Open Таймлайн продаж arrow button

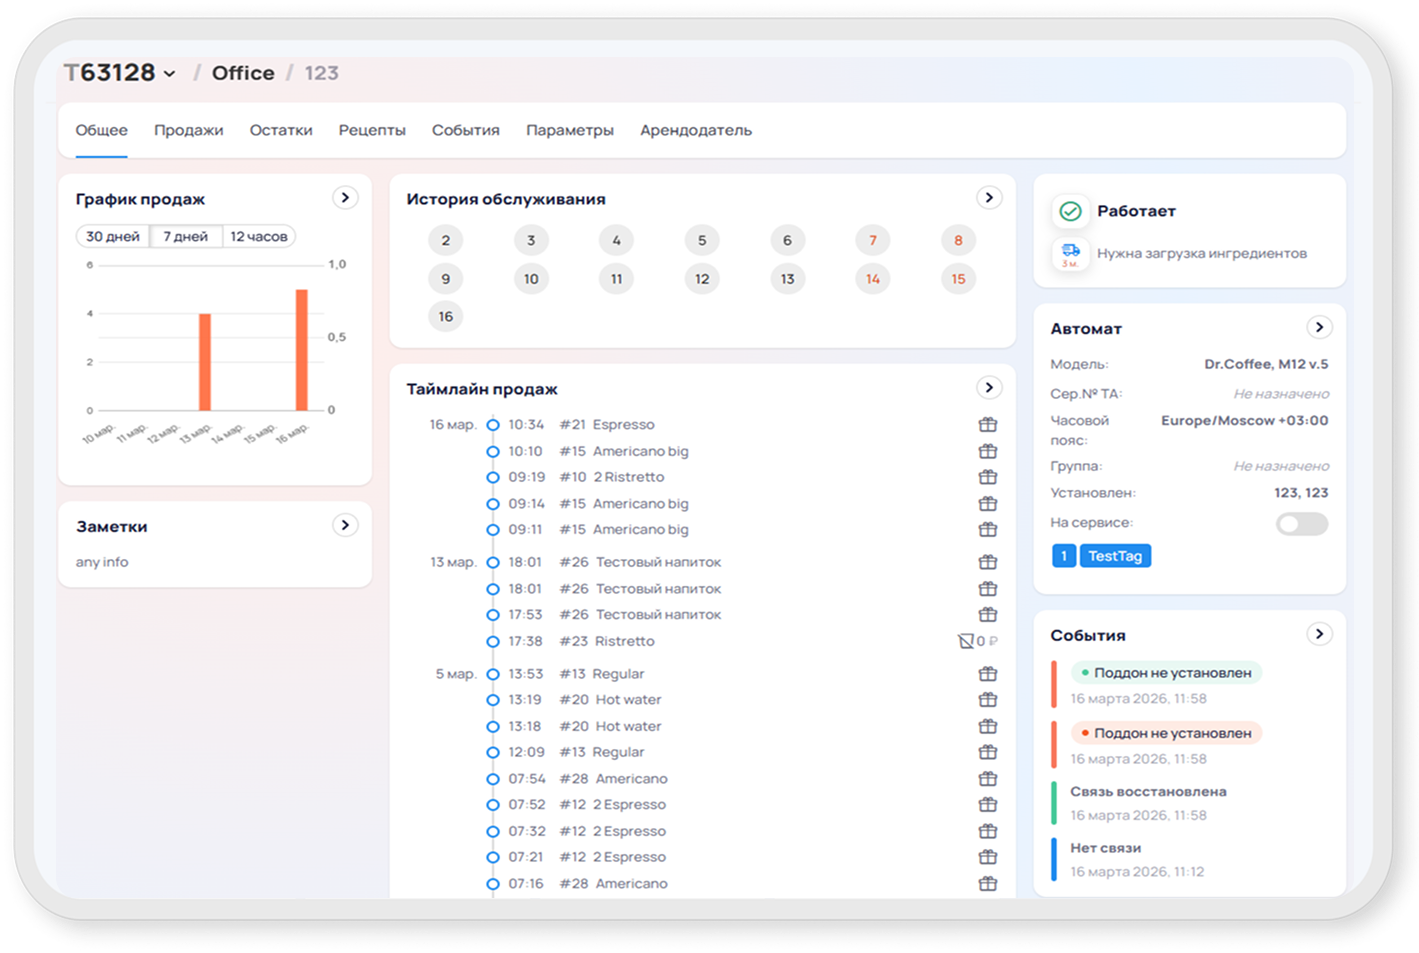point(989,388)
